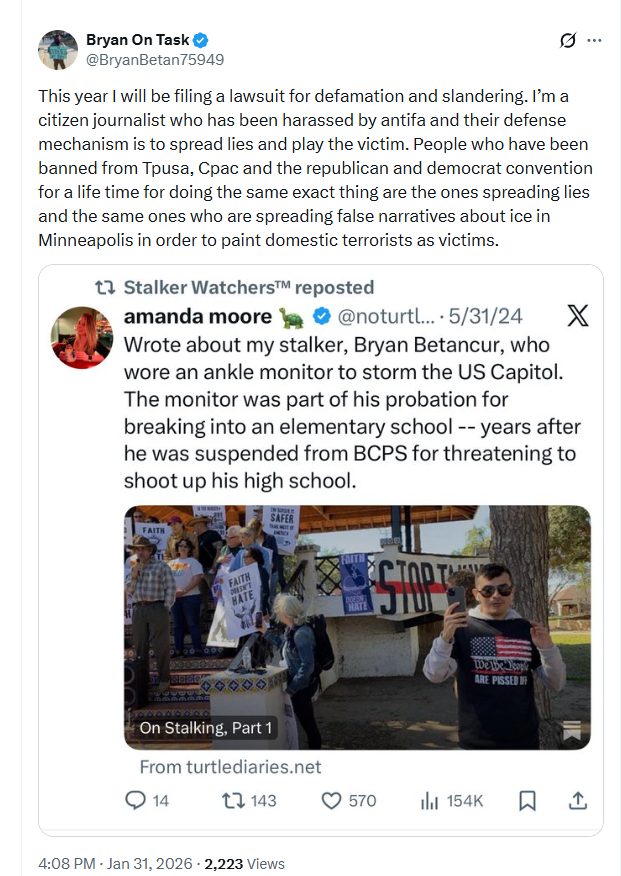The width and height of the screenshot is (621, 876).
Task: Click the share upload icon
Action: (x=577, y=800)
